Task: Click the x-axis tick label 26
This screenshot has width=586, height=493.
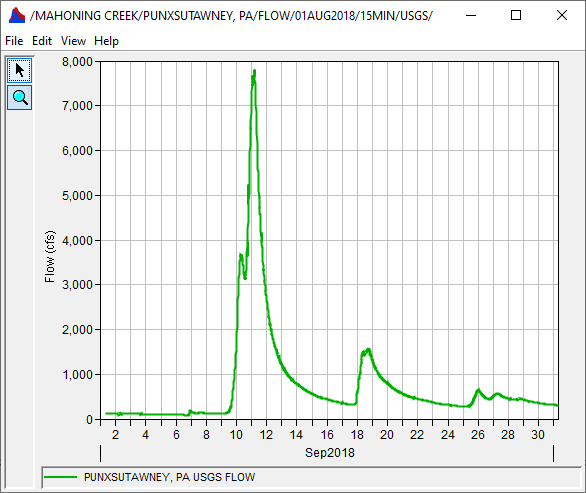Action: 478,435
